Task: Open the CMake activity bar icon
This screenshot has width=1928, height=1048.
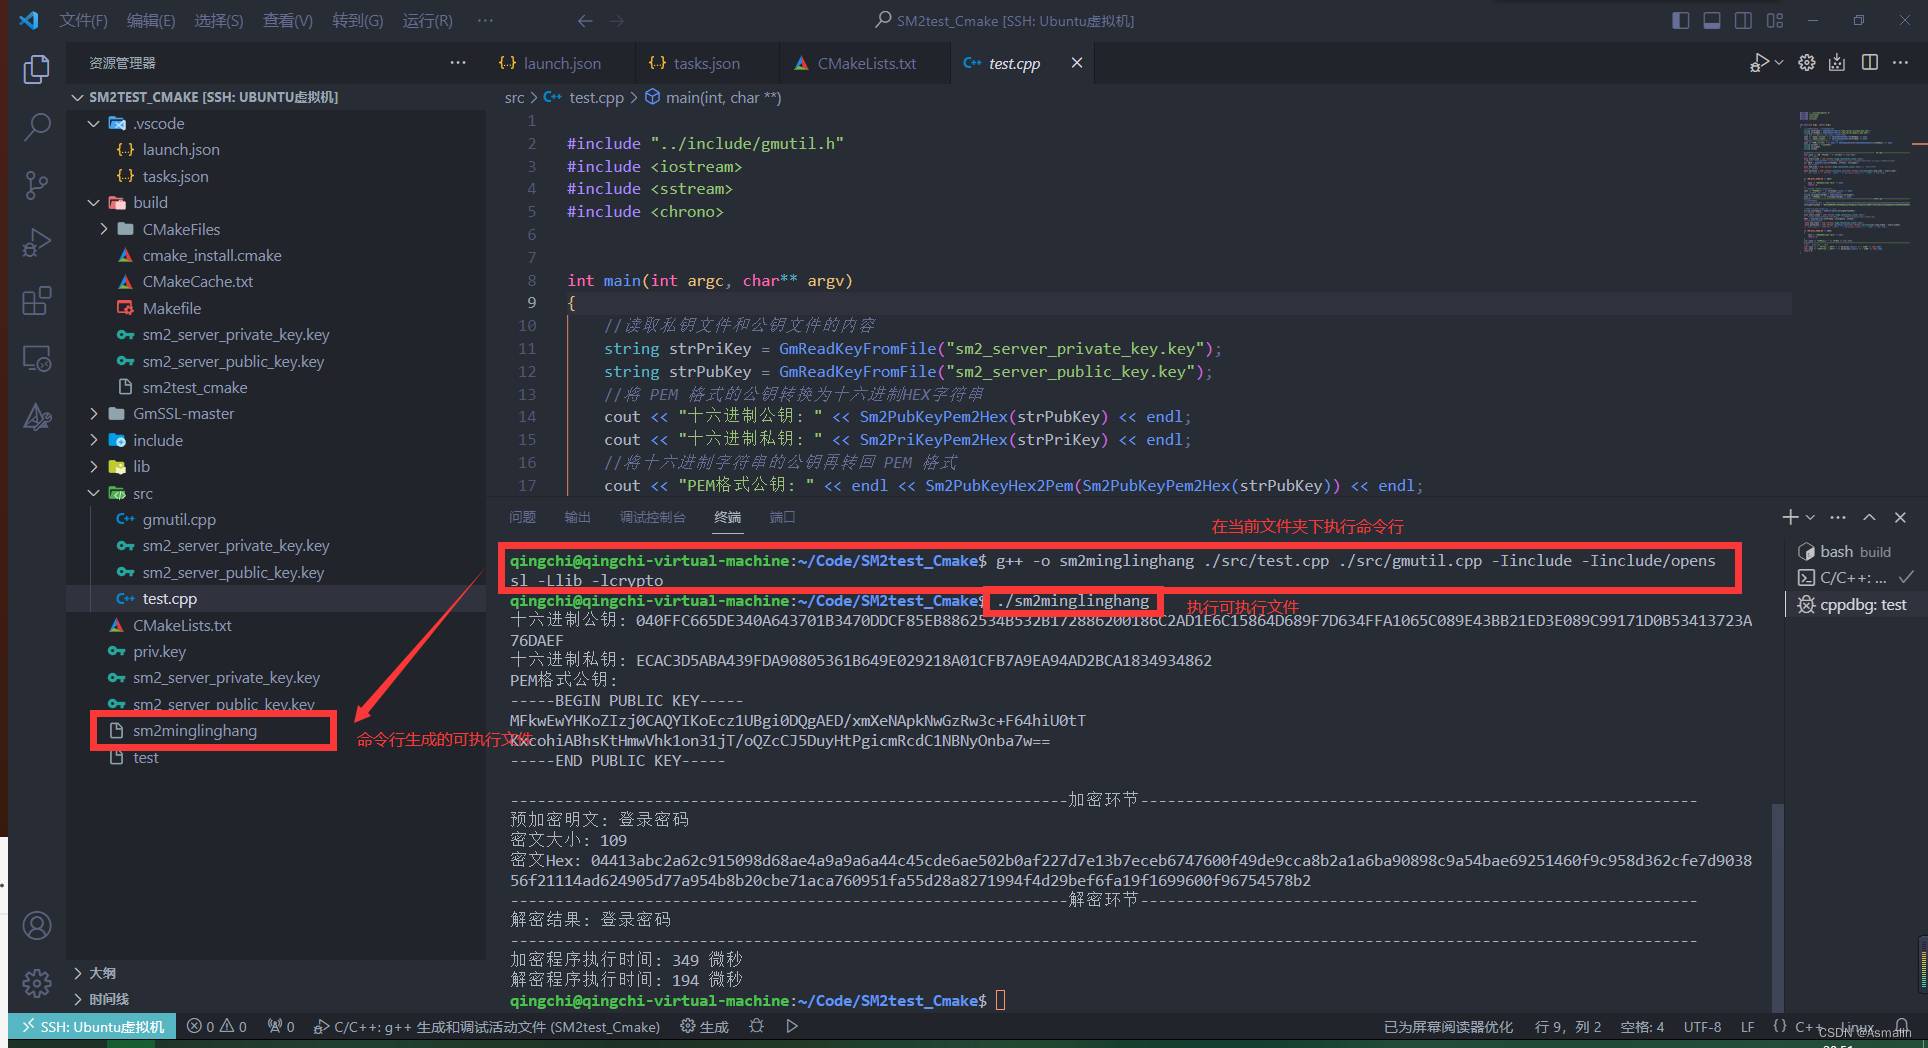Action: (x=37, y=416)
